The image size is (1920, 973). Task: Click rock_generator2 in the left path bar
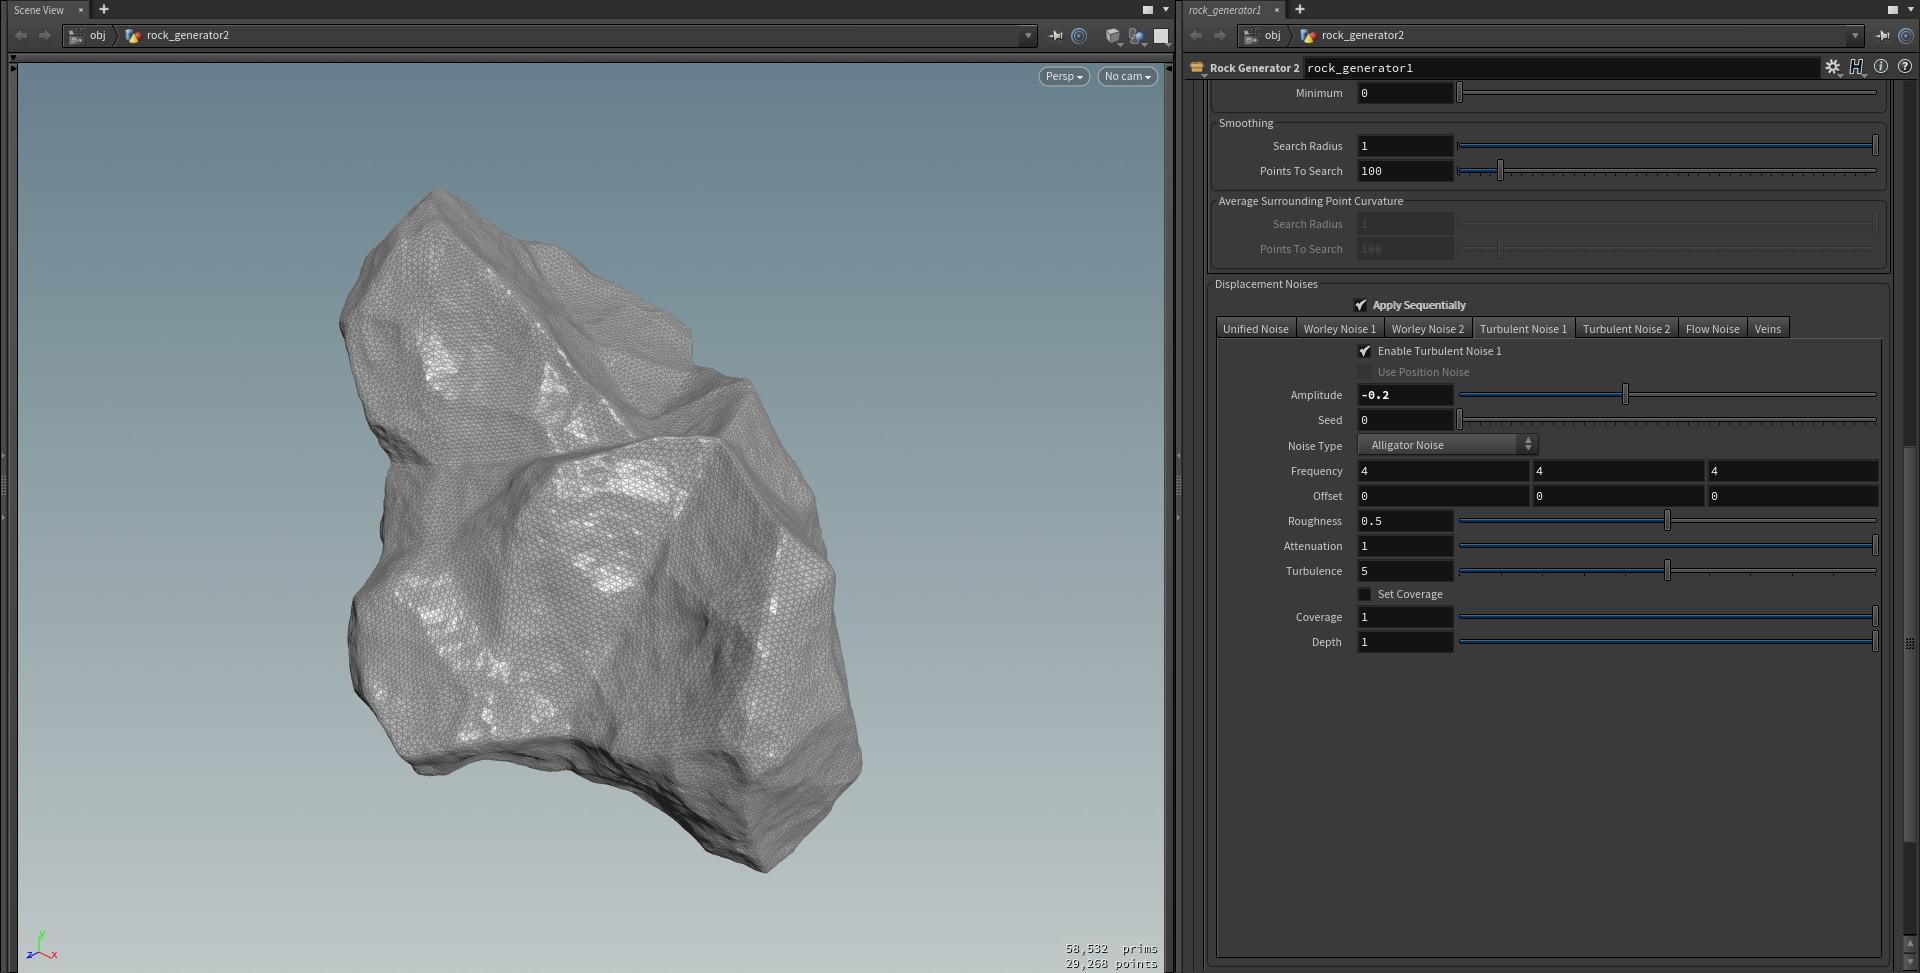pyautogui.click(x=188, y=35)
